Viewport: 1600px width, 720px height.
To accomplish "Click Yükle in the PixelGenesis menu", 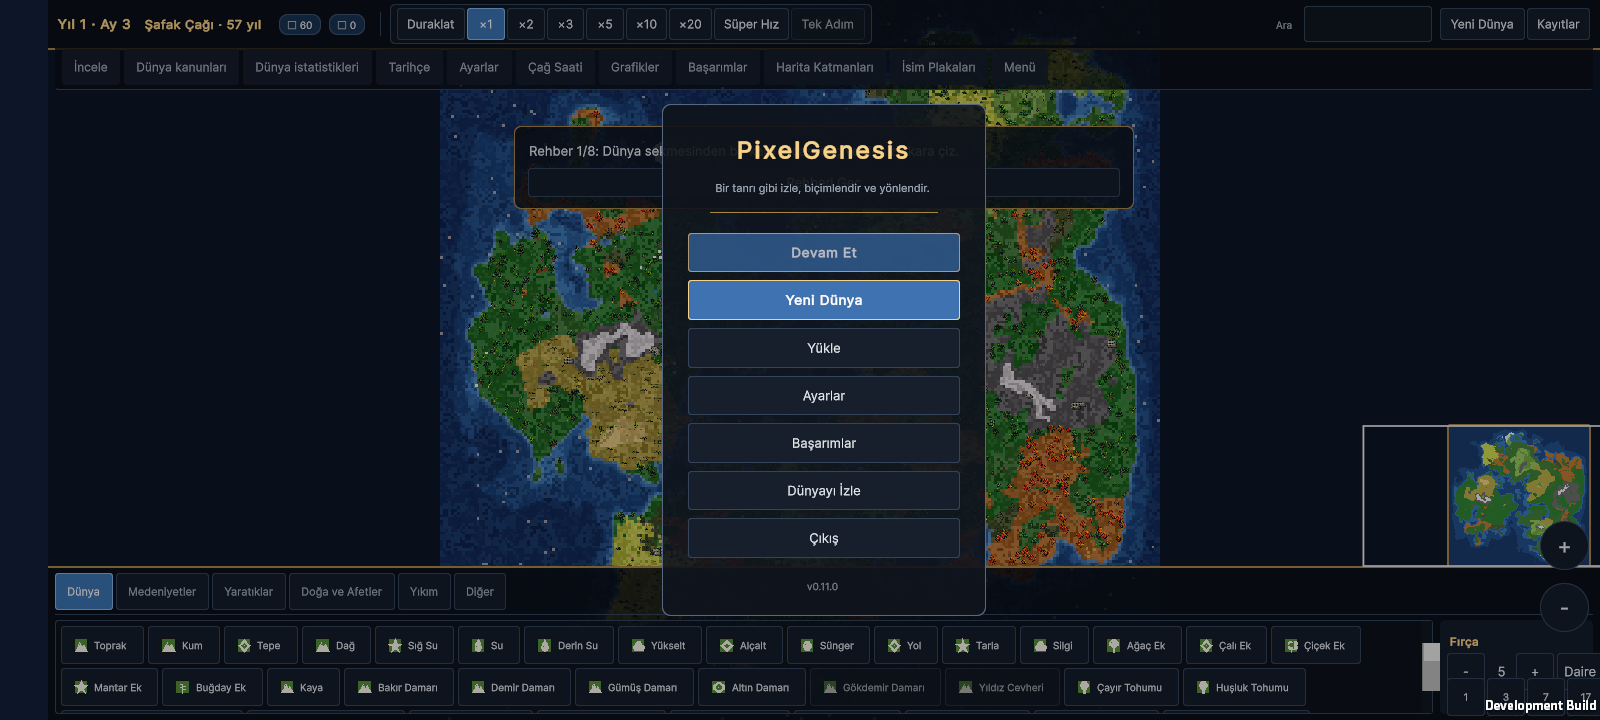I will pyautogui.click(x=824, y=348).
